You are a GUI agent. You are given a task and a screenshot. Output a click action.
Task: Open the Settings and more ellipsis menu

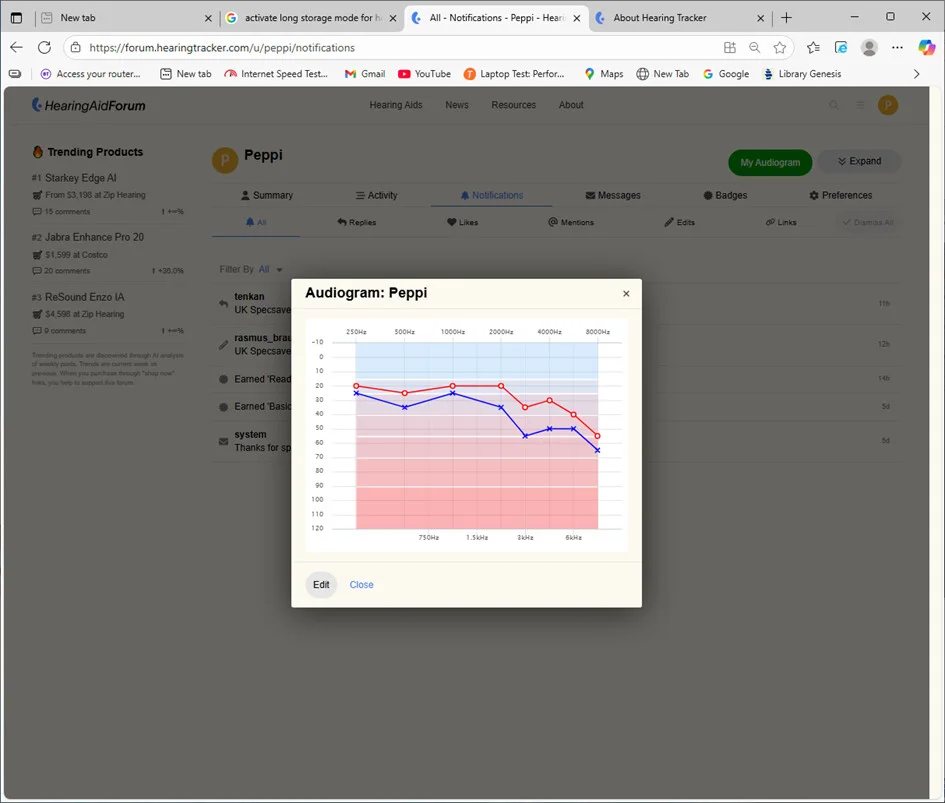click(897, 48)
